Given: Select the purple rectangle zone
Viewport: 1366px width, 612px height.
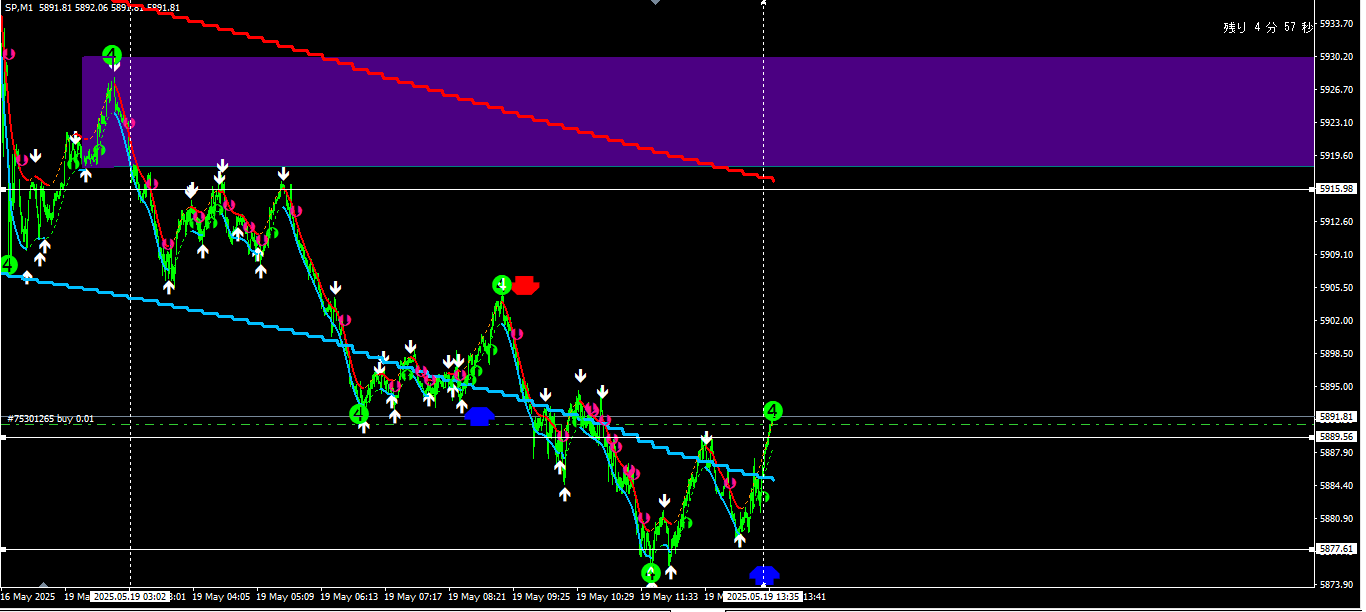Looking at the screenshot, I should (x=697, y=111).
